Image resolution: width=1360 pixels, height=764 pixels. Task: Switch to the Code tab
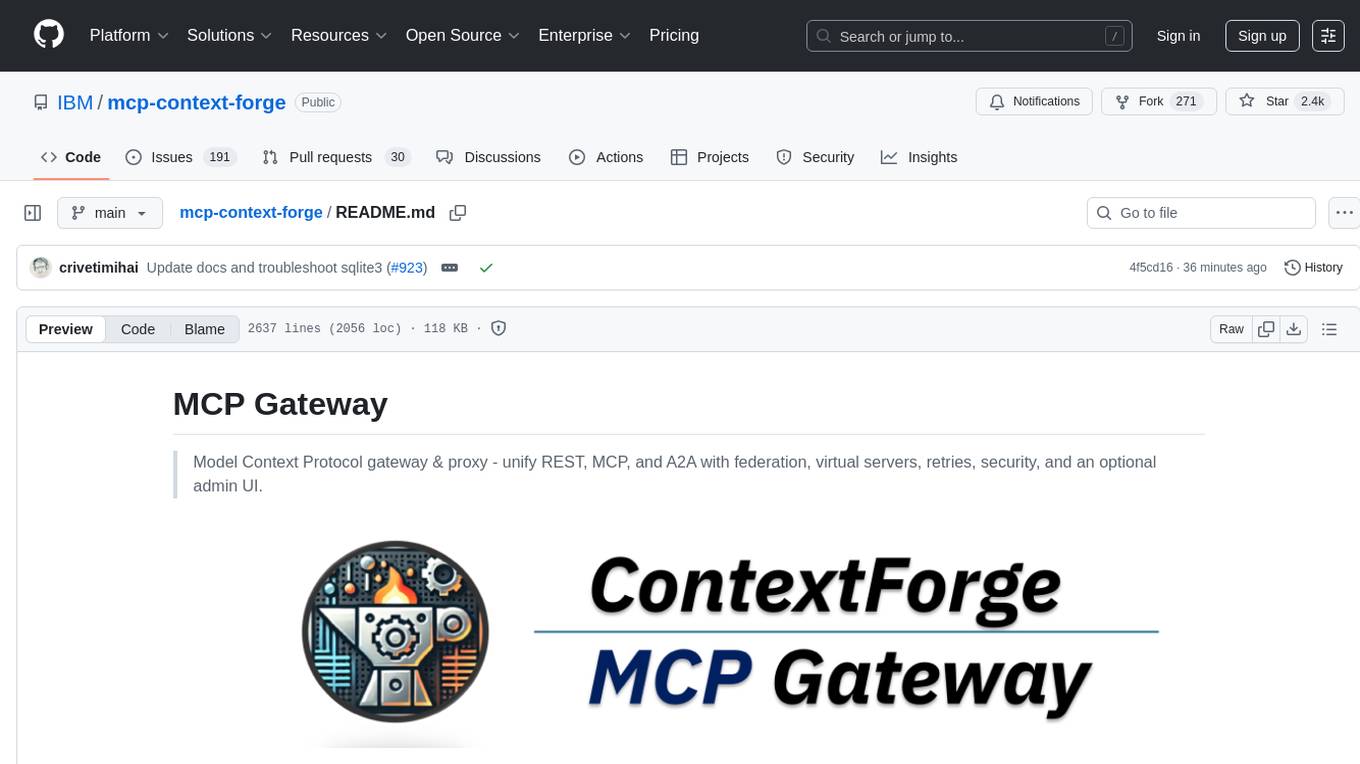[70, 157]
